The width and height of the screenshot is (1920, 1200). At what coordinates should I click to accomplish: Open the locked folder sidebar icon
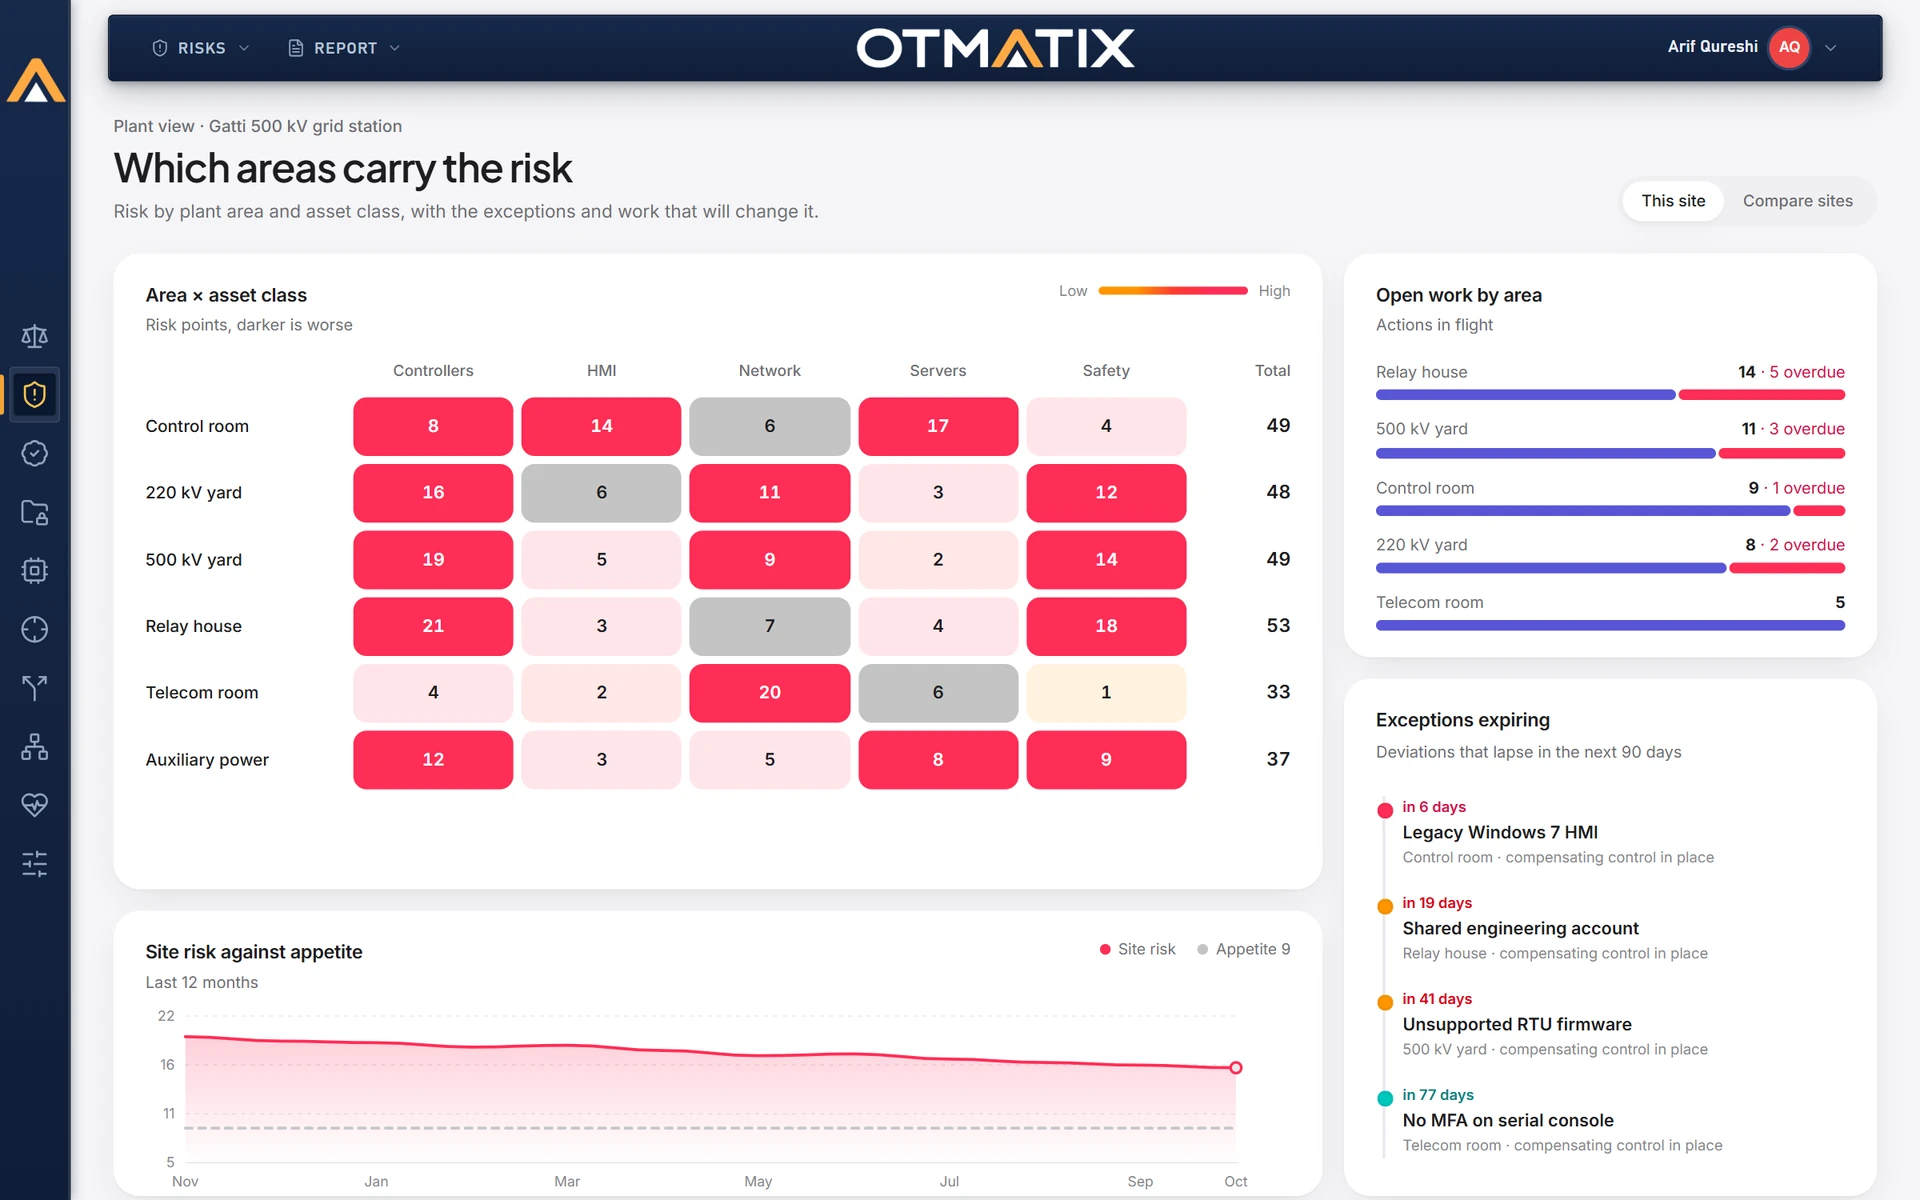[35, 512]
